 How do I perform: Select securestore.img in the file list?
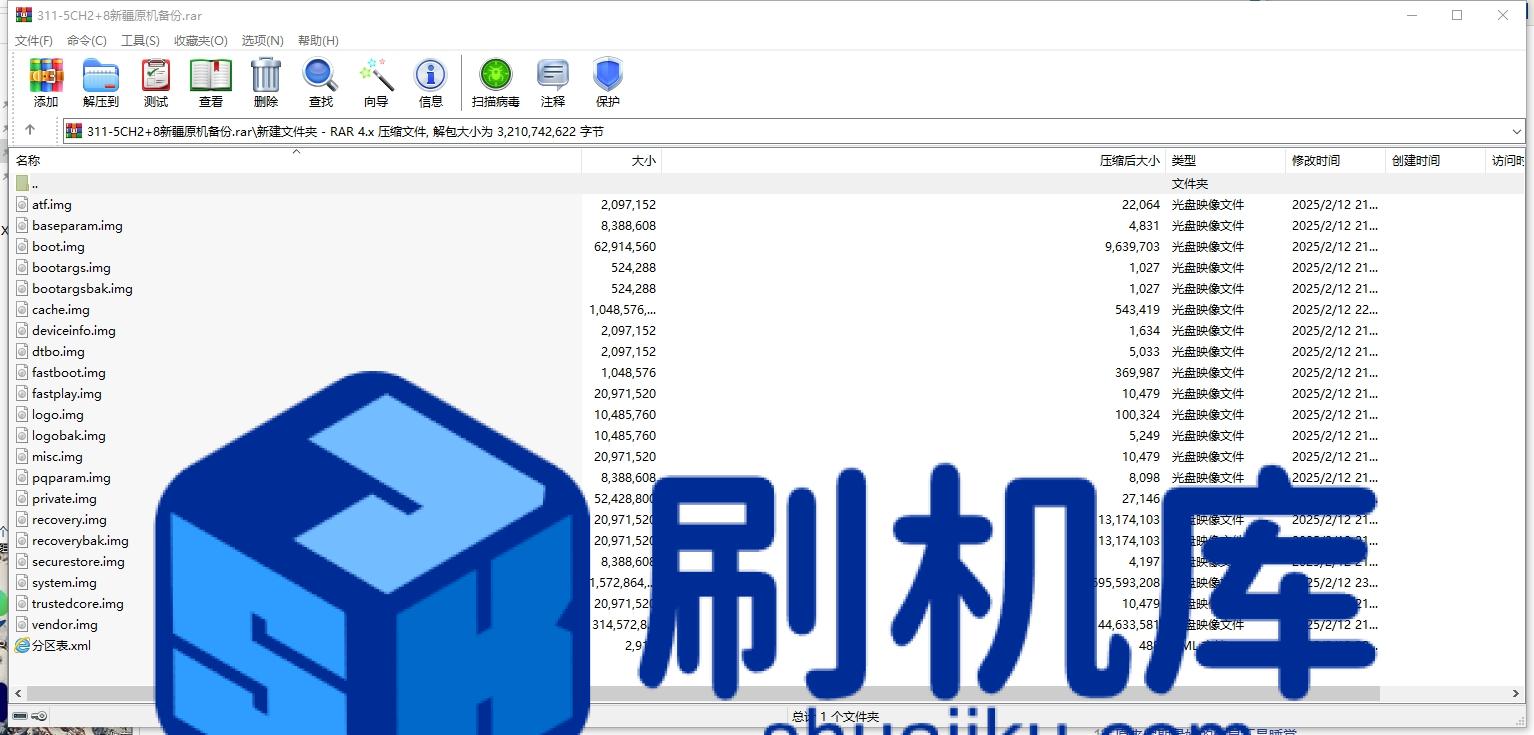click(78, 561)
